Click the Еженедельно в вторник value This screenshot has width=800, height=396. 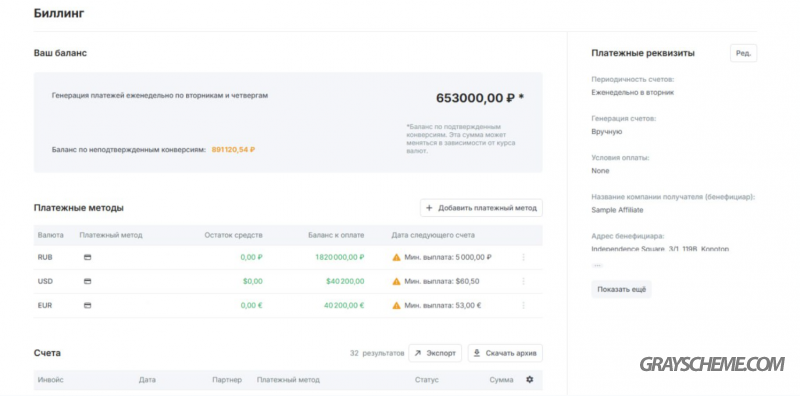click(633, 92)
